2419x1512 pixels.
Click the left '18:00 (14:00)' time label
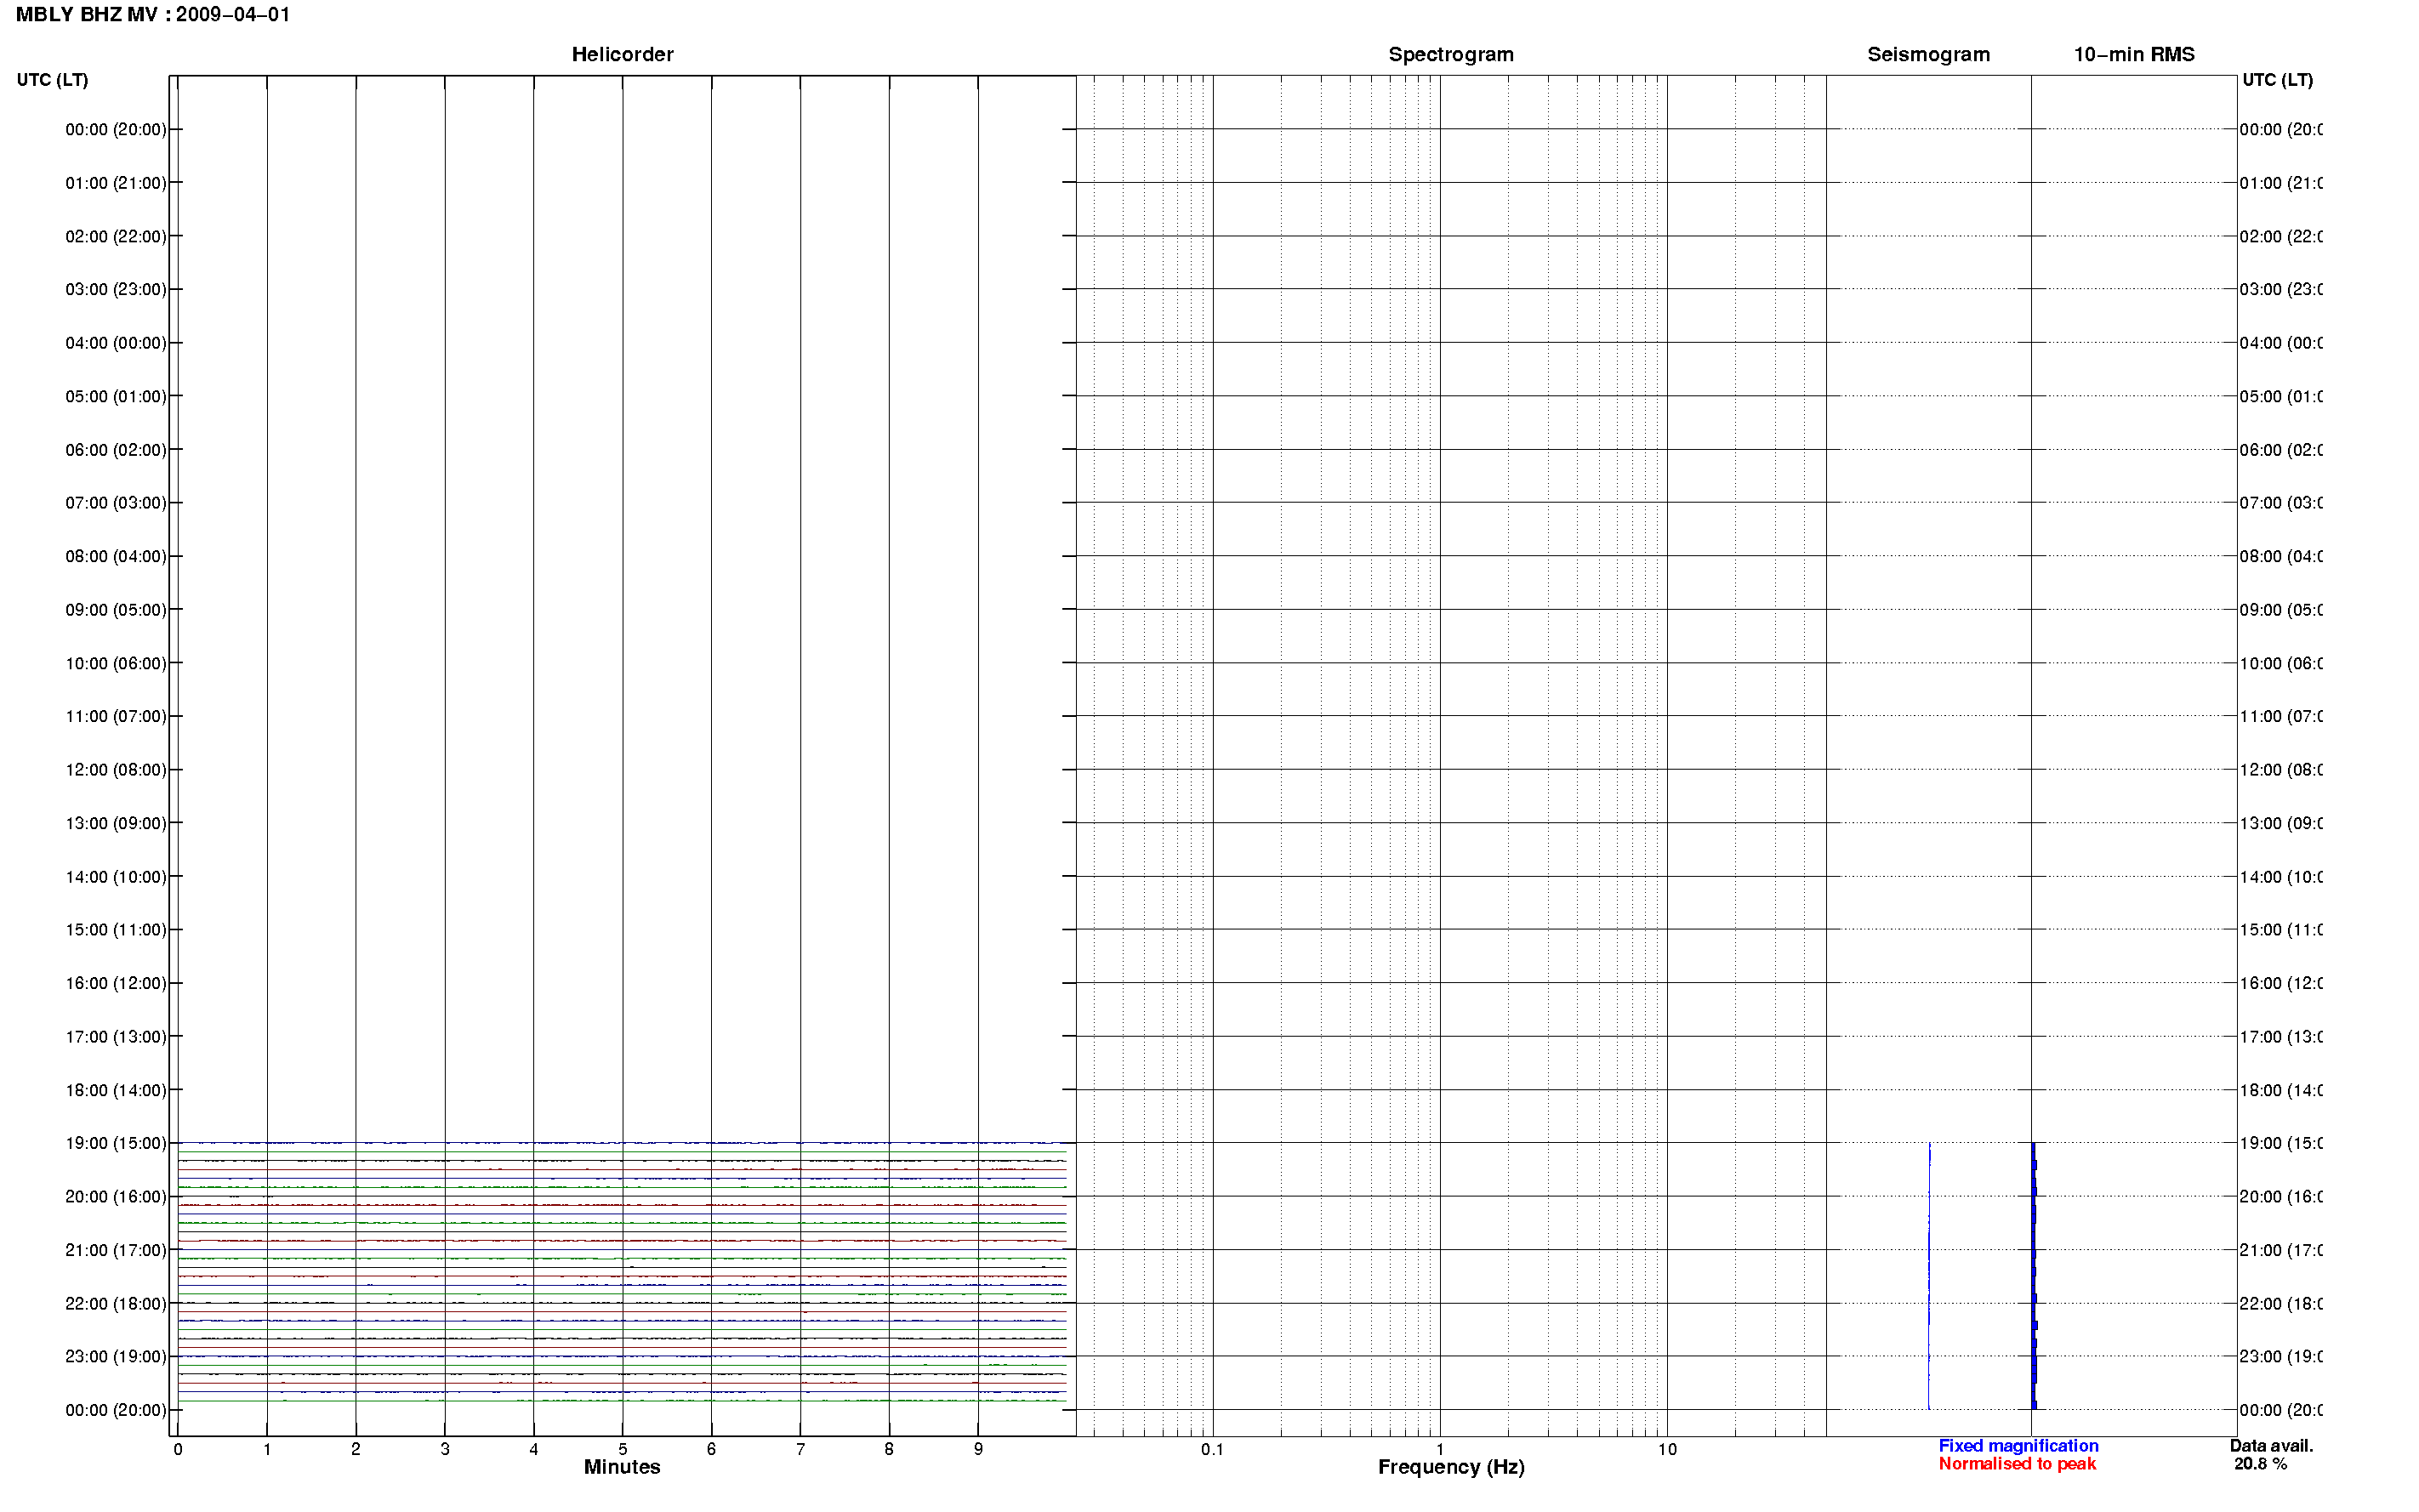[x=116, y=1090]
